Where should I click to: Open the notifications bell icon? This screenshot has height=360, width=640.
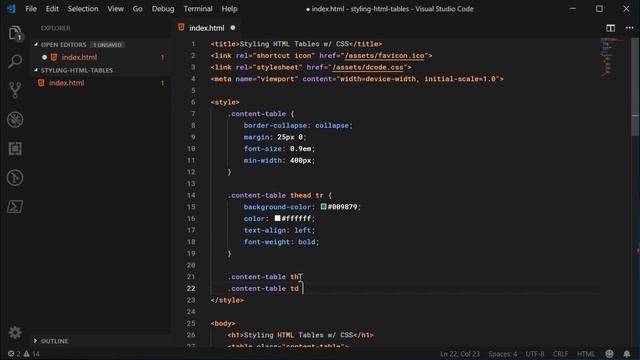coord(627,354)
